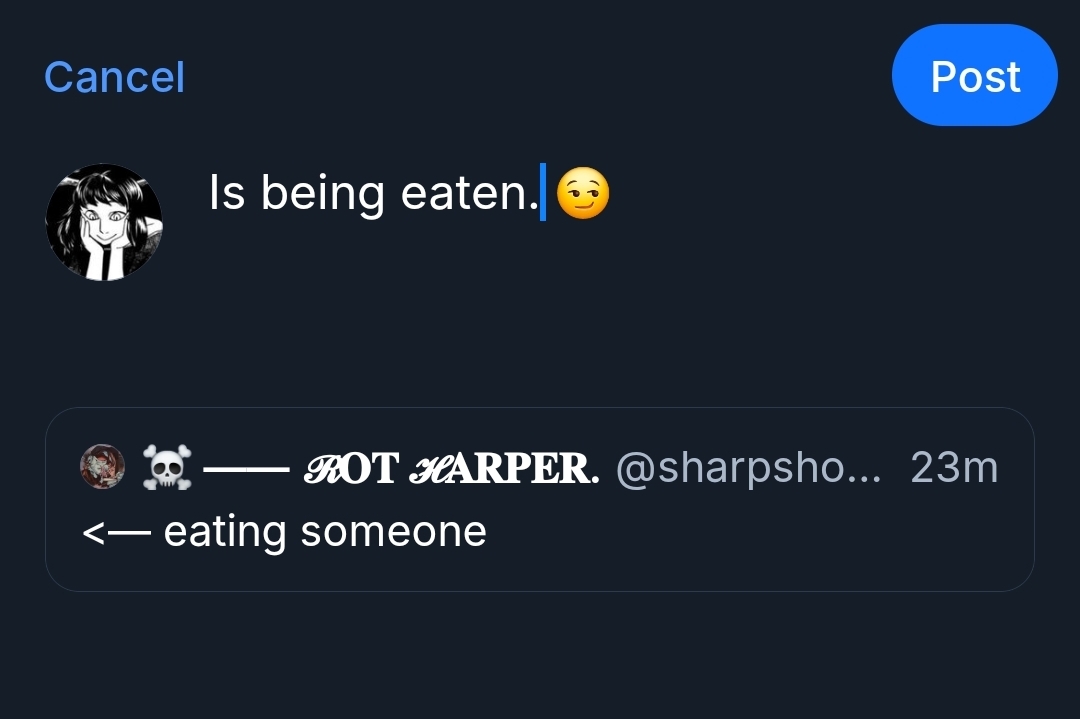1080x719 pixels.
Task: Click the word "someone" in the quote
Action: click(x=393, y=531)
